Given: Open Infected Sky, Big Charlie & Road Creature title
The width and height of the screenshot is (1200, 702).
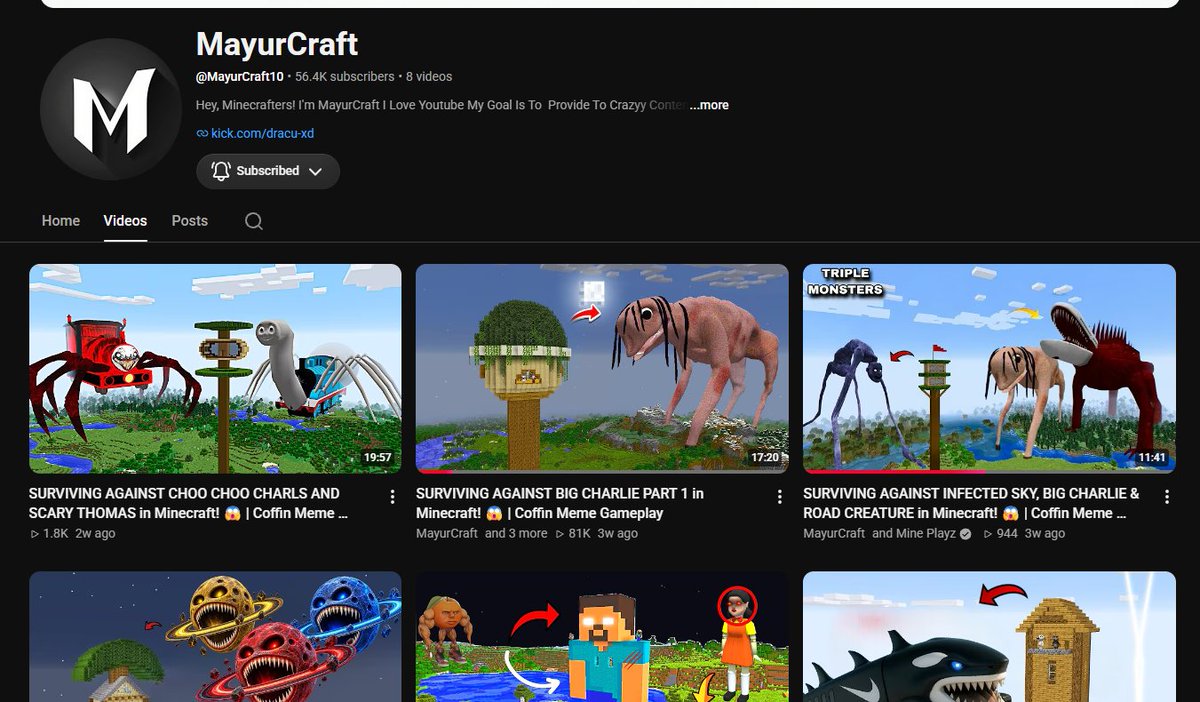Looking at the screenshot, I should pos(971,503).
